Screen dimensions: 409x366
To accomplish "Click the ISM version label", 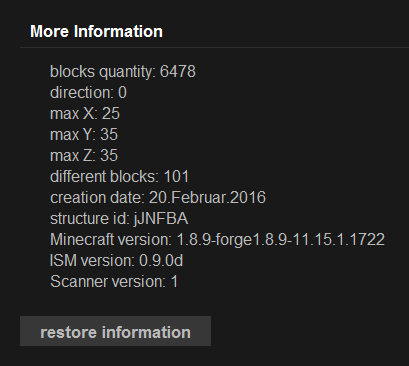I will [x=92, y=260].
